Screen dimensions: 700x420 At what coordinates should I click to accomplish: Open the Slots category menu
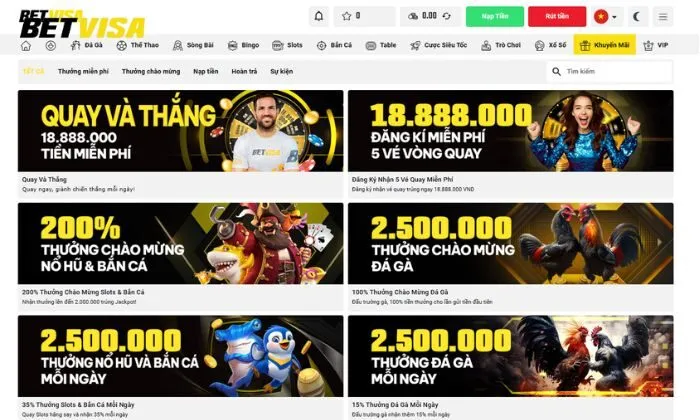(x=287, y=45)
